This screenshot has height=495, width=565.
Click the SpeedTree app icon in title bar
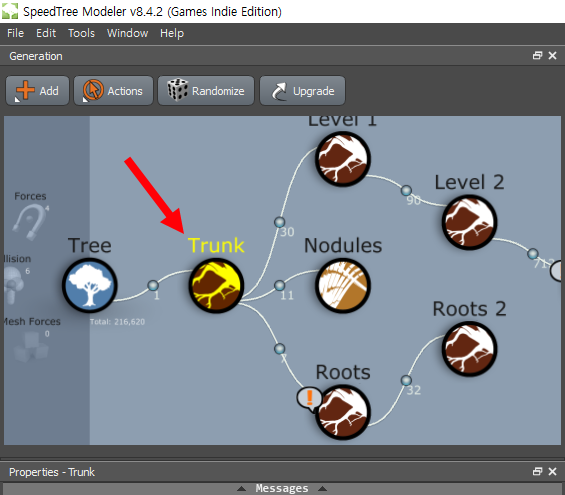coord(10,11)
